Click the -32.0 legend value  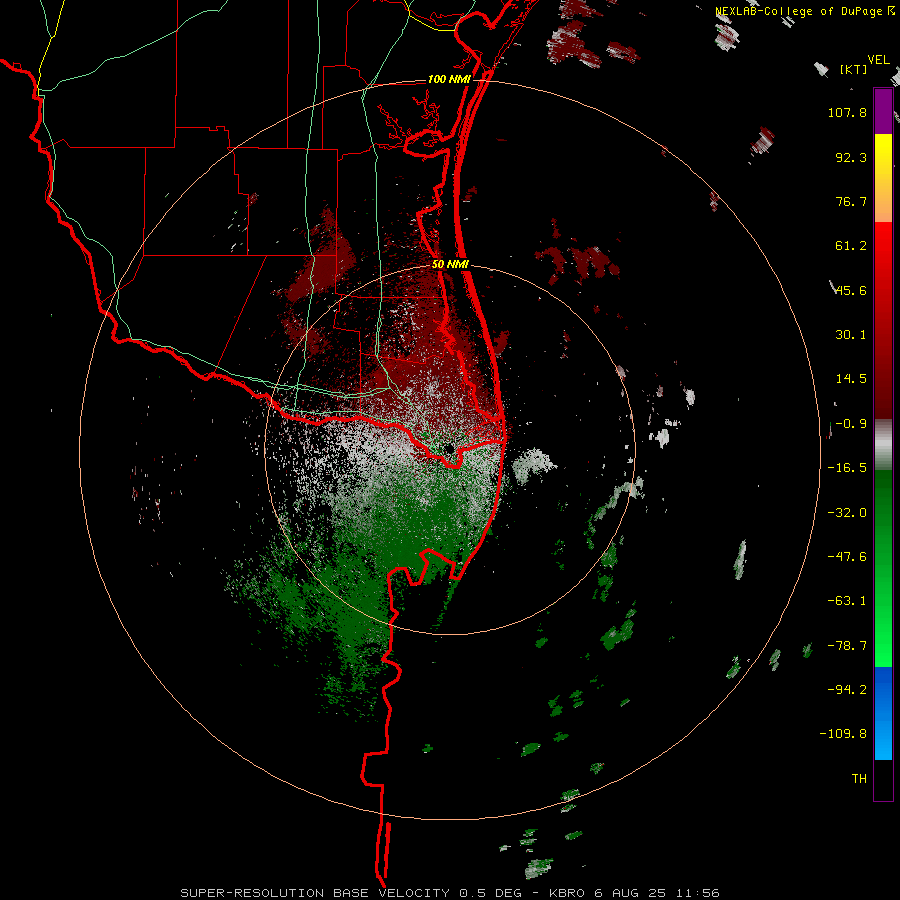[847, 513]
